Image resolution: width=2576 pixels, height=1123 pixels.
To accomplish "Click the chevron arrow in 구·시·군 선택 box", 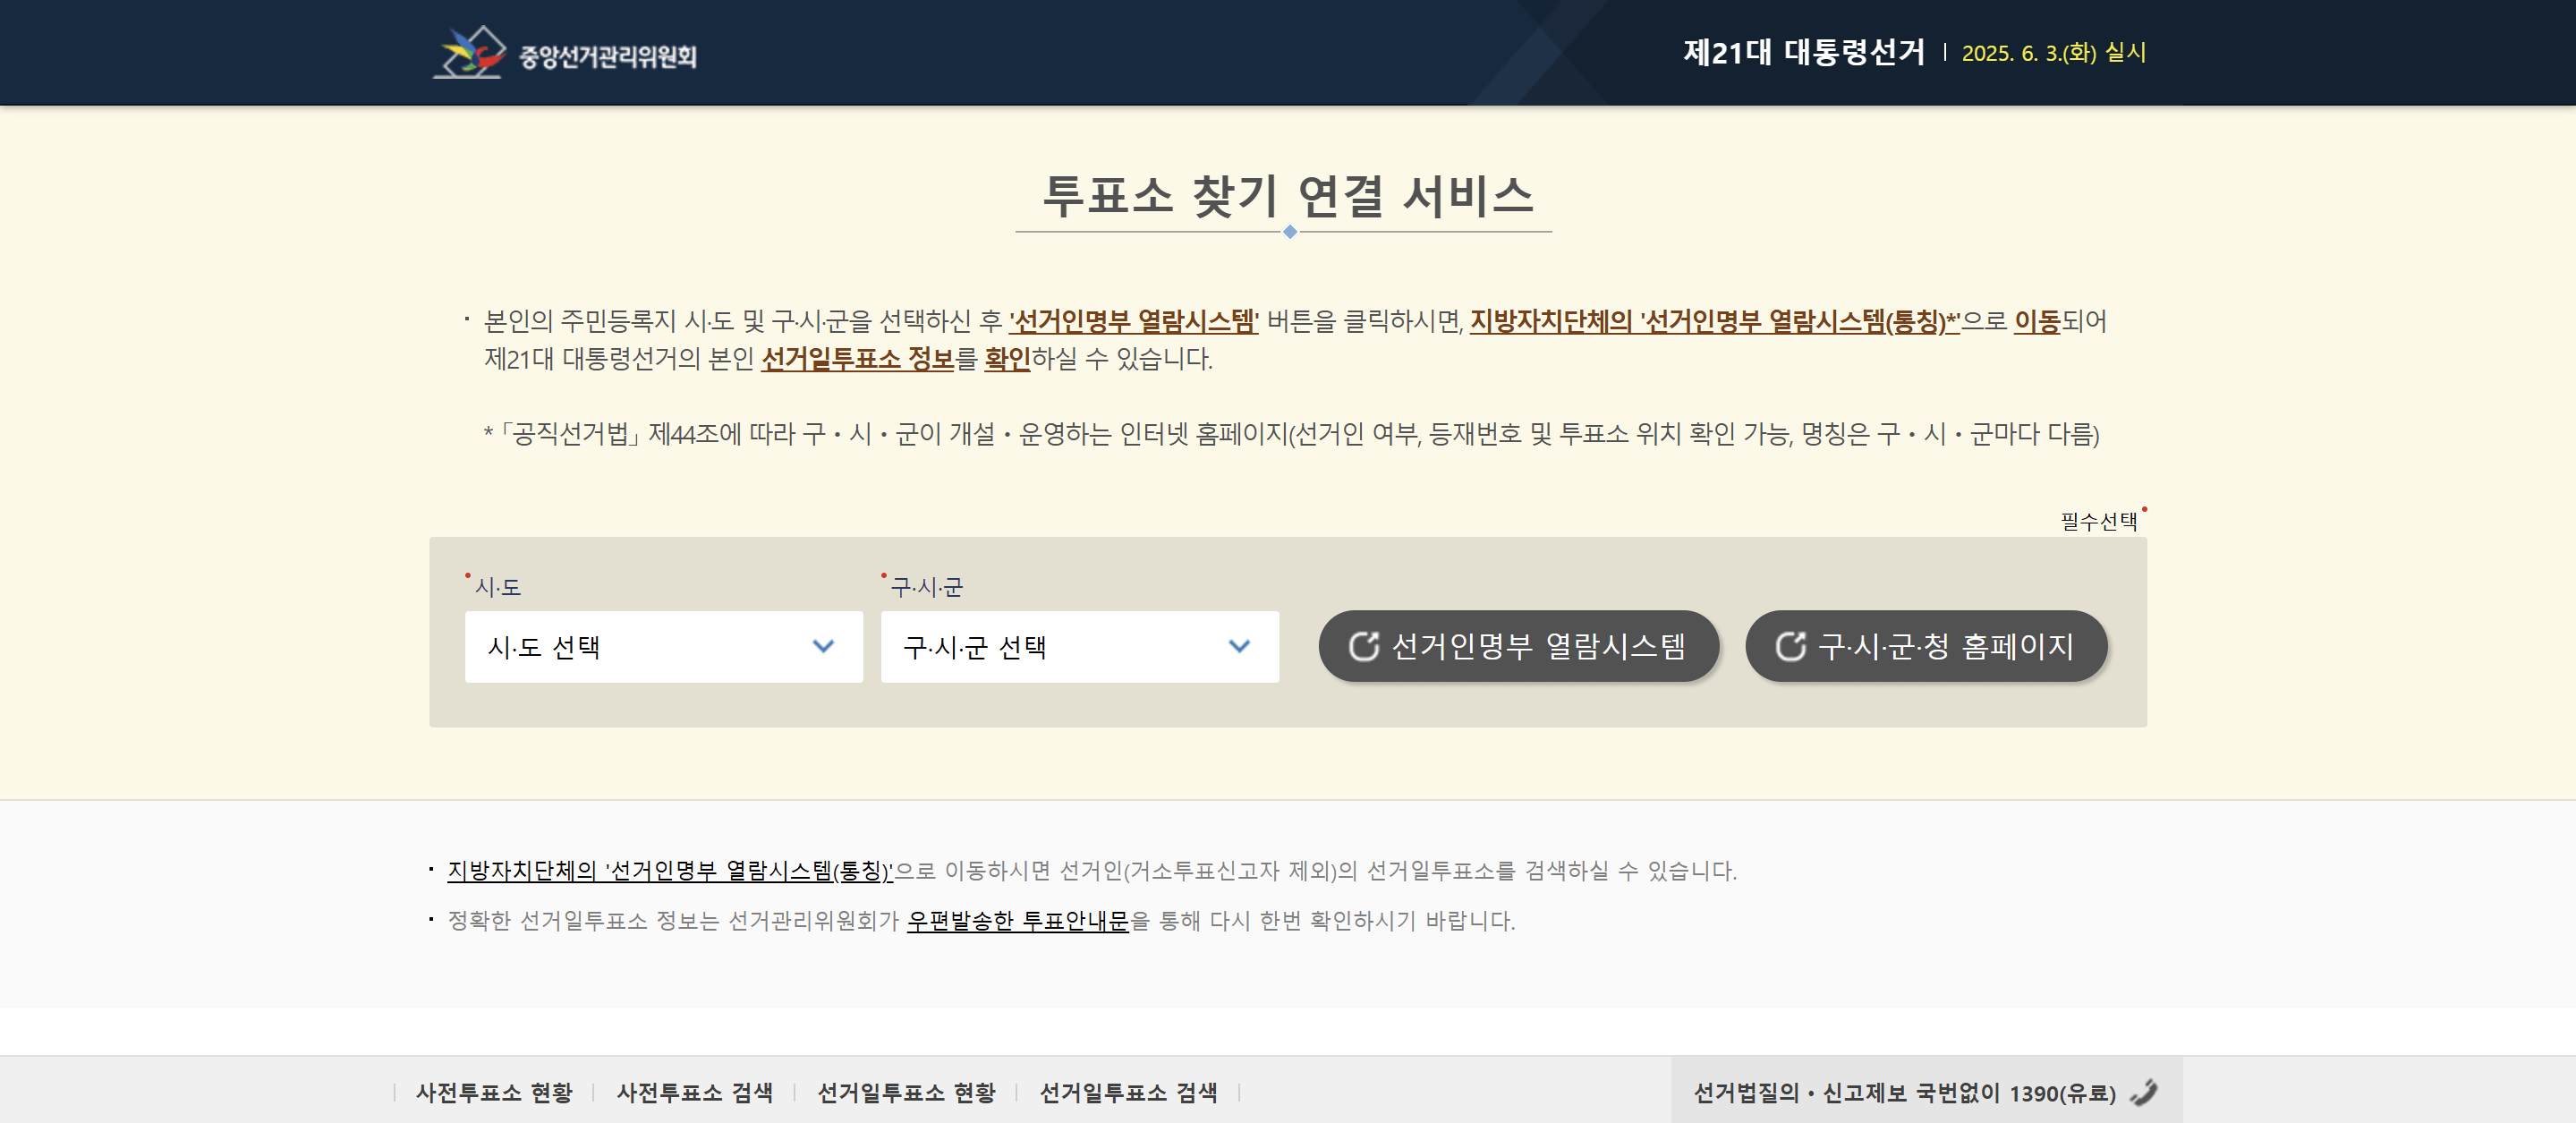I will (1239, 647).
